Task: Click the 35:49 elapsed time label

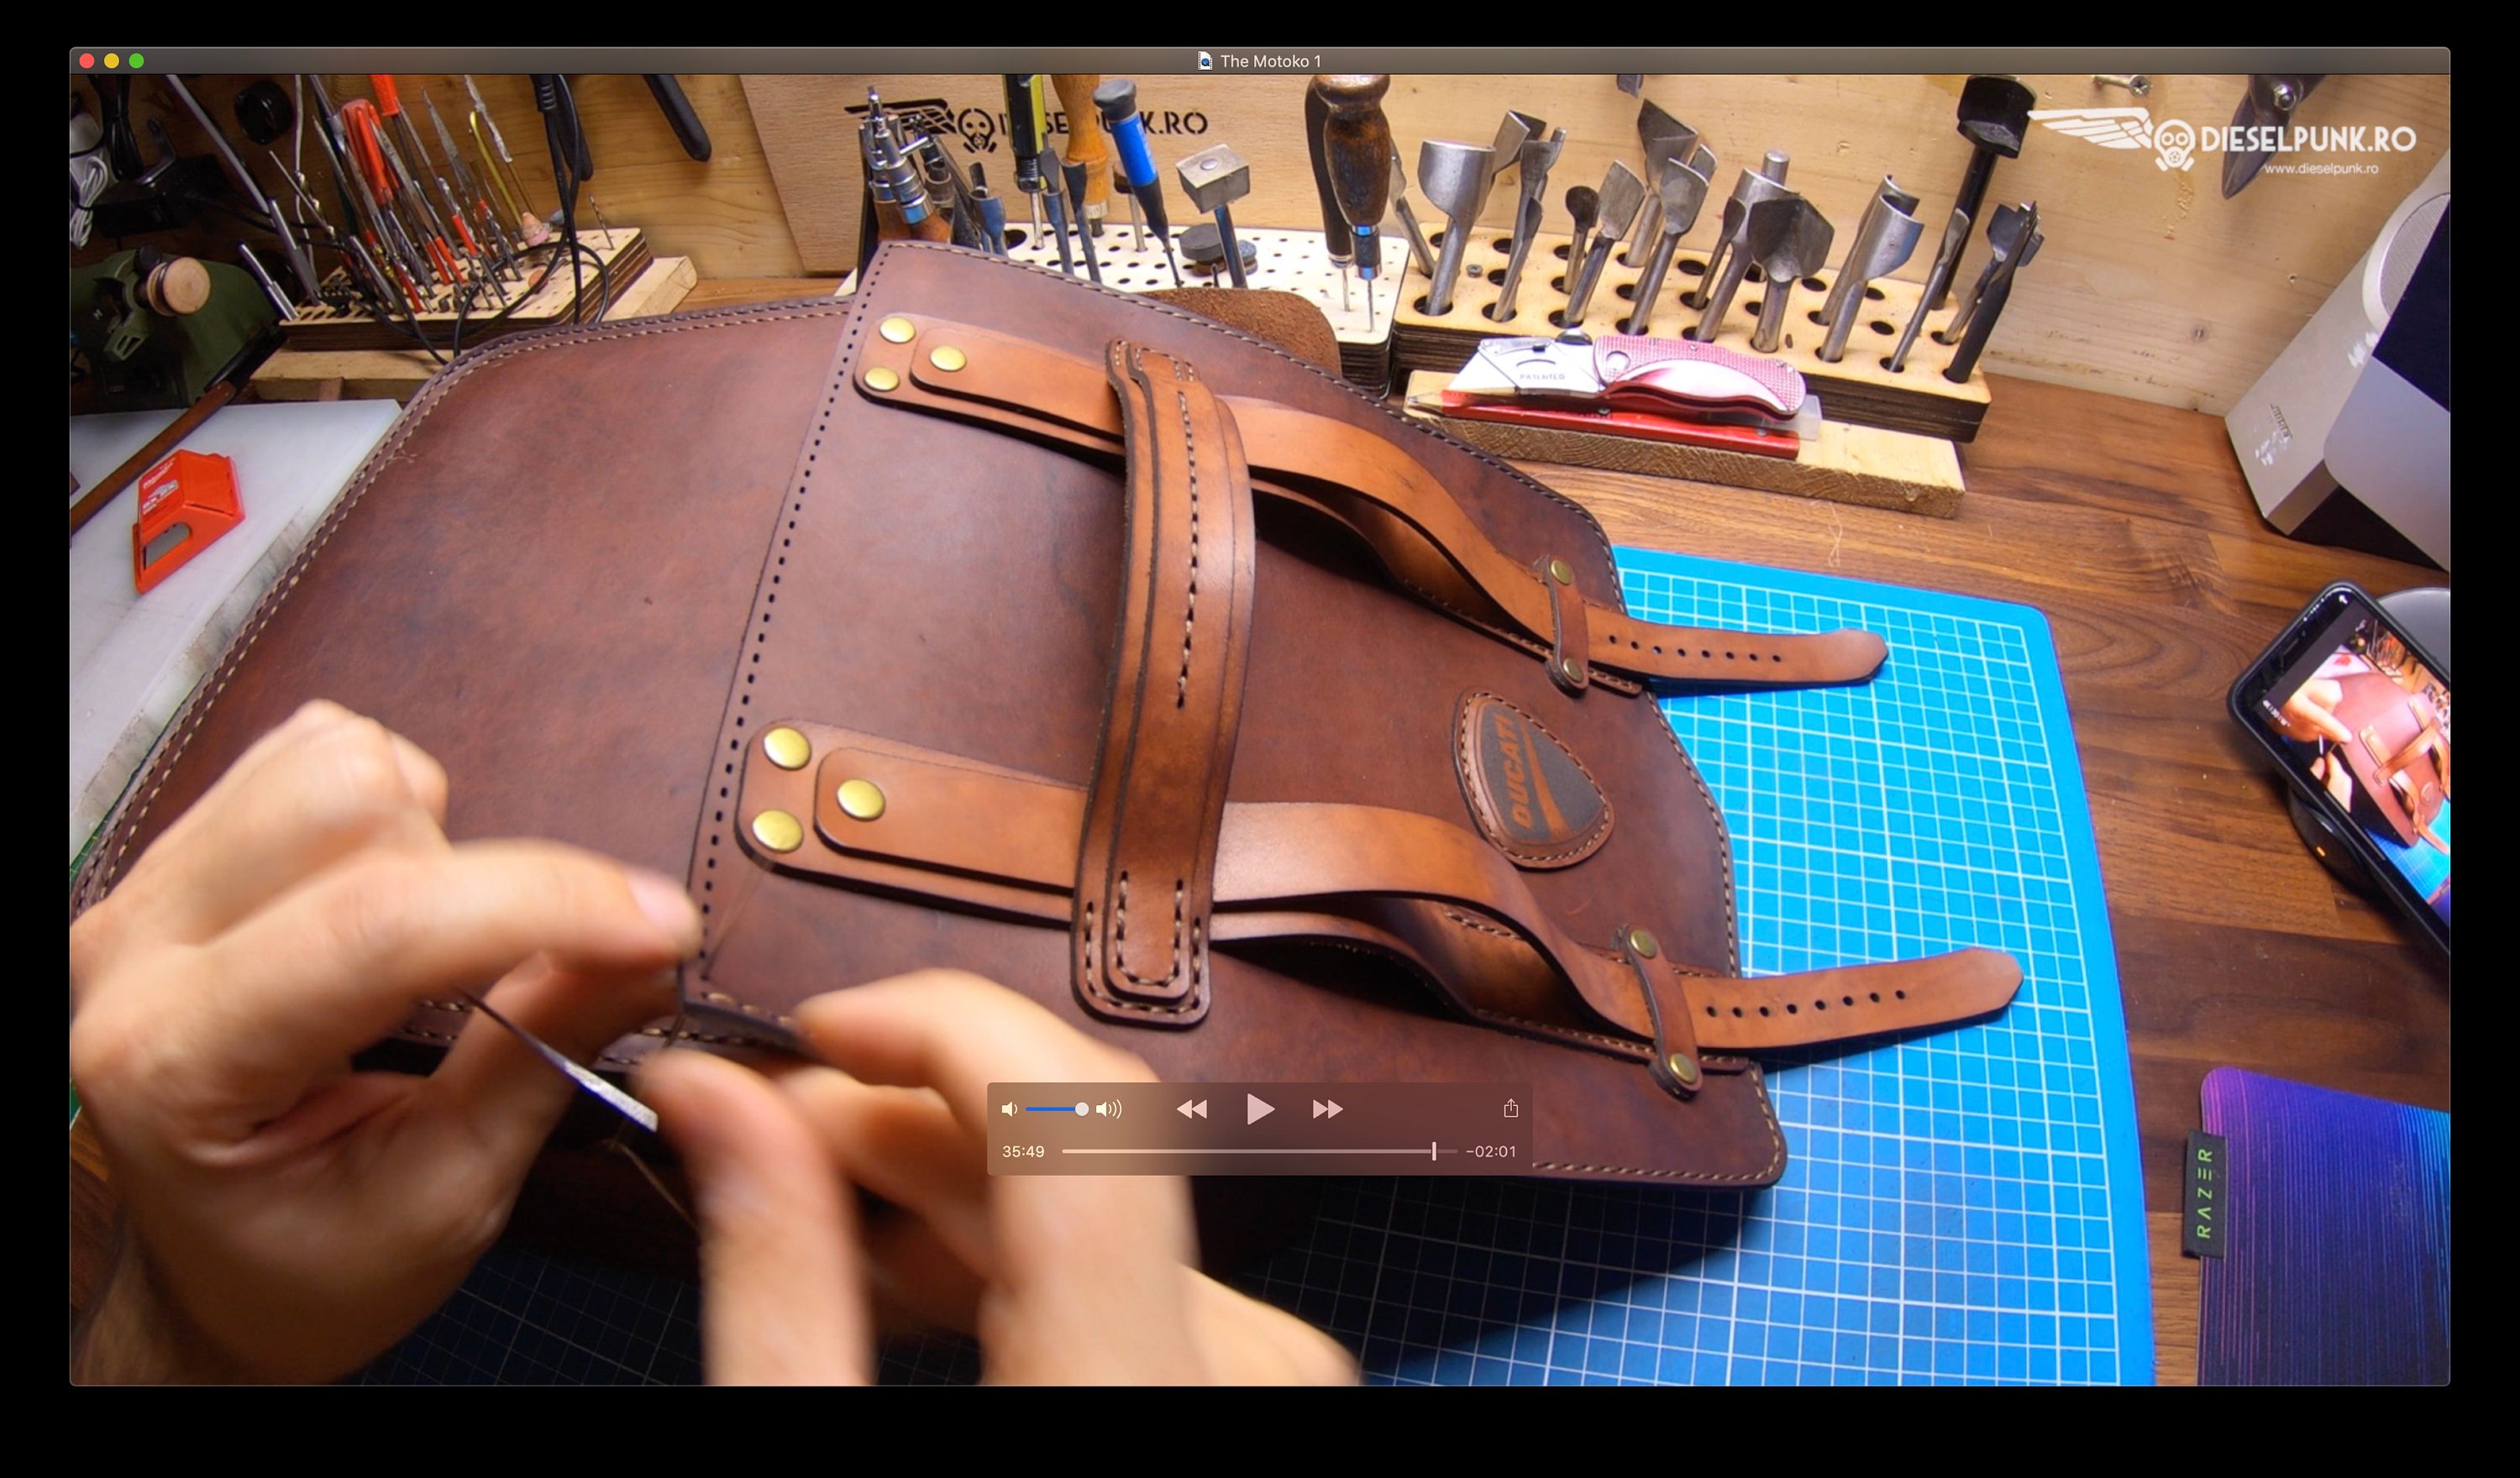Action: (x=1022, y=1151)
